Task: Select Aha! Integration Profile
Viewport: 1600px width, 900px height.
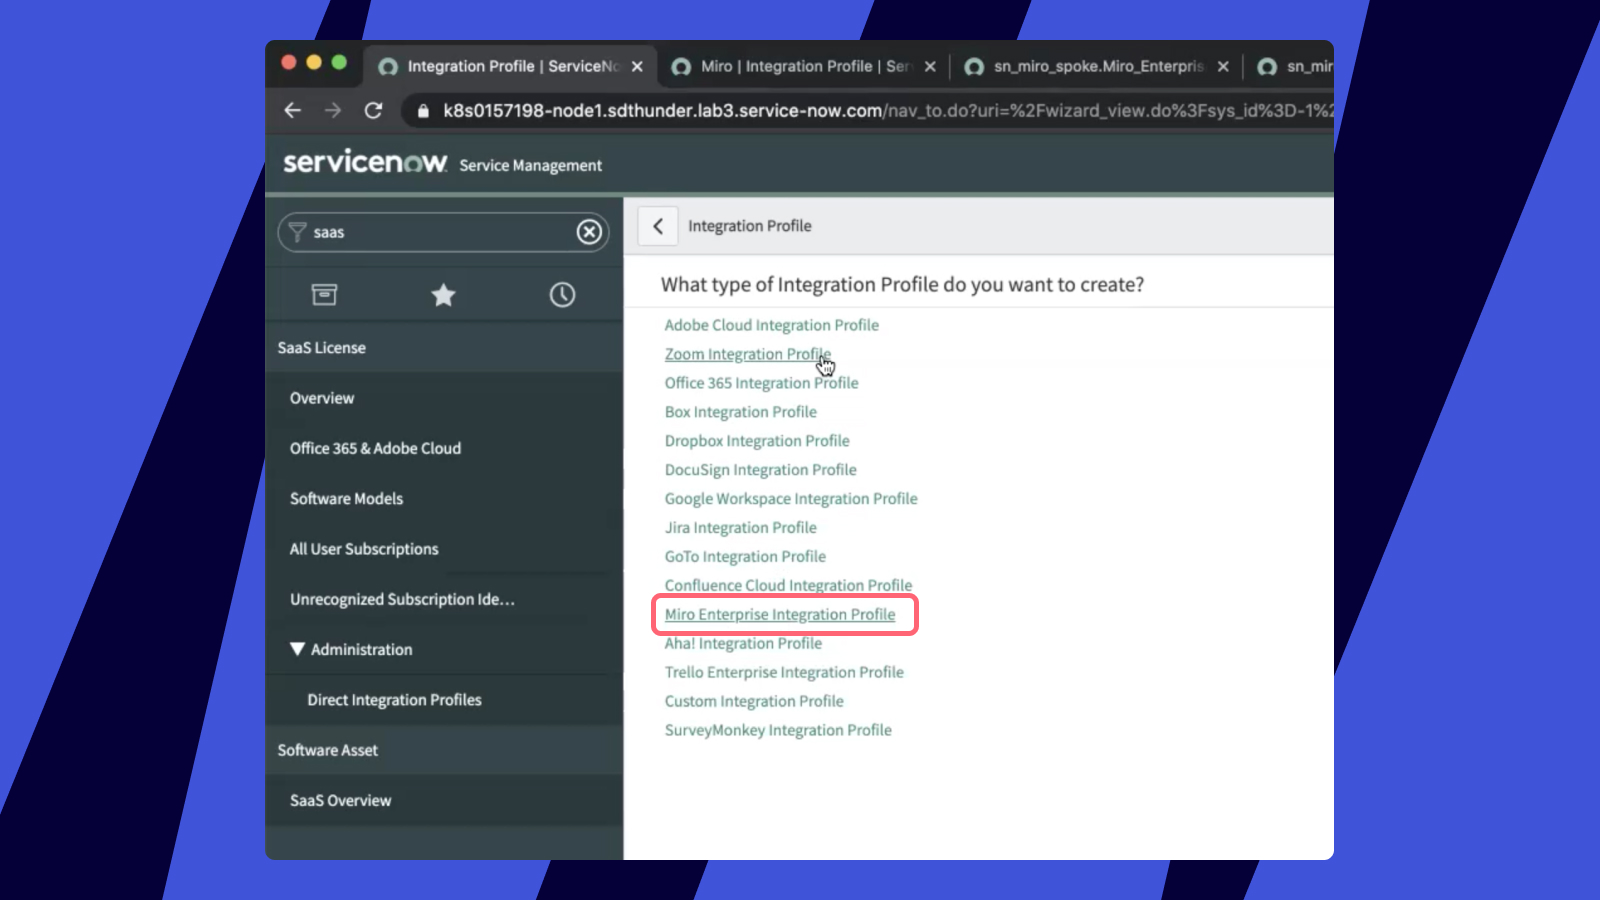Action: tap(743, 644)
